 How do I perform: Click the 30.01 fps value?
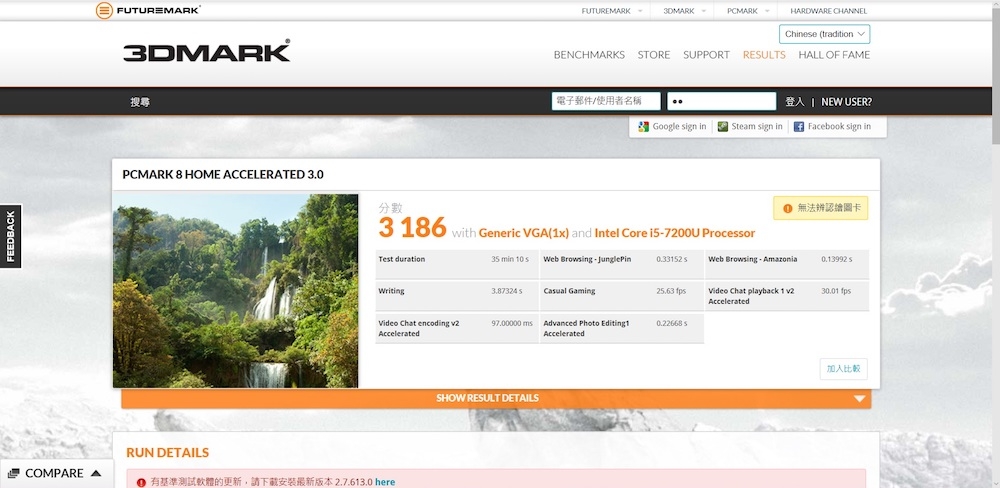pos(836,291)
